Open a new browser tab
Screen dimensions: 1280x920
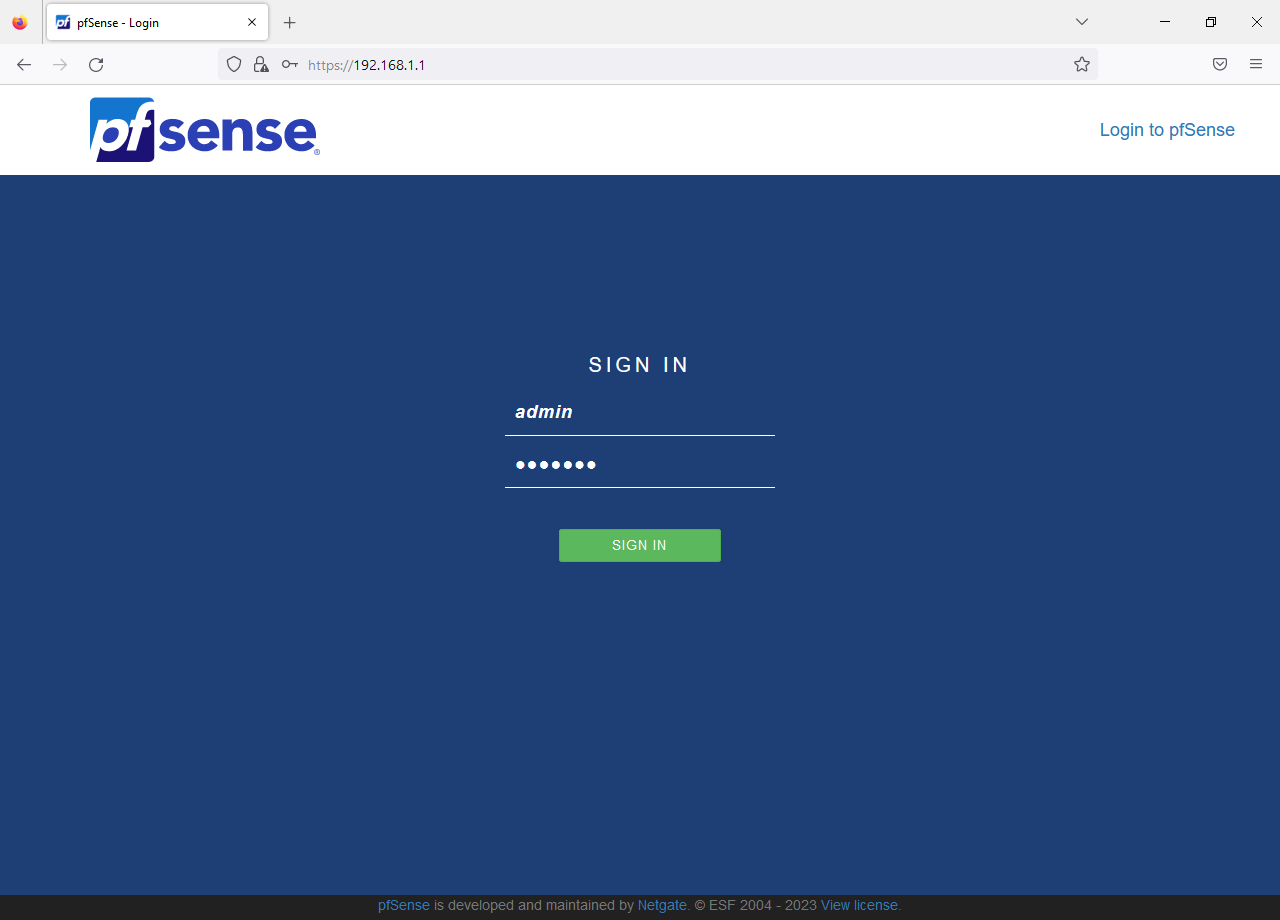pos(290,22)
